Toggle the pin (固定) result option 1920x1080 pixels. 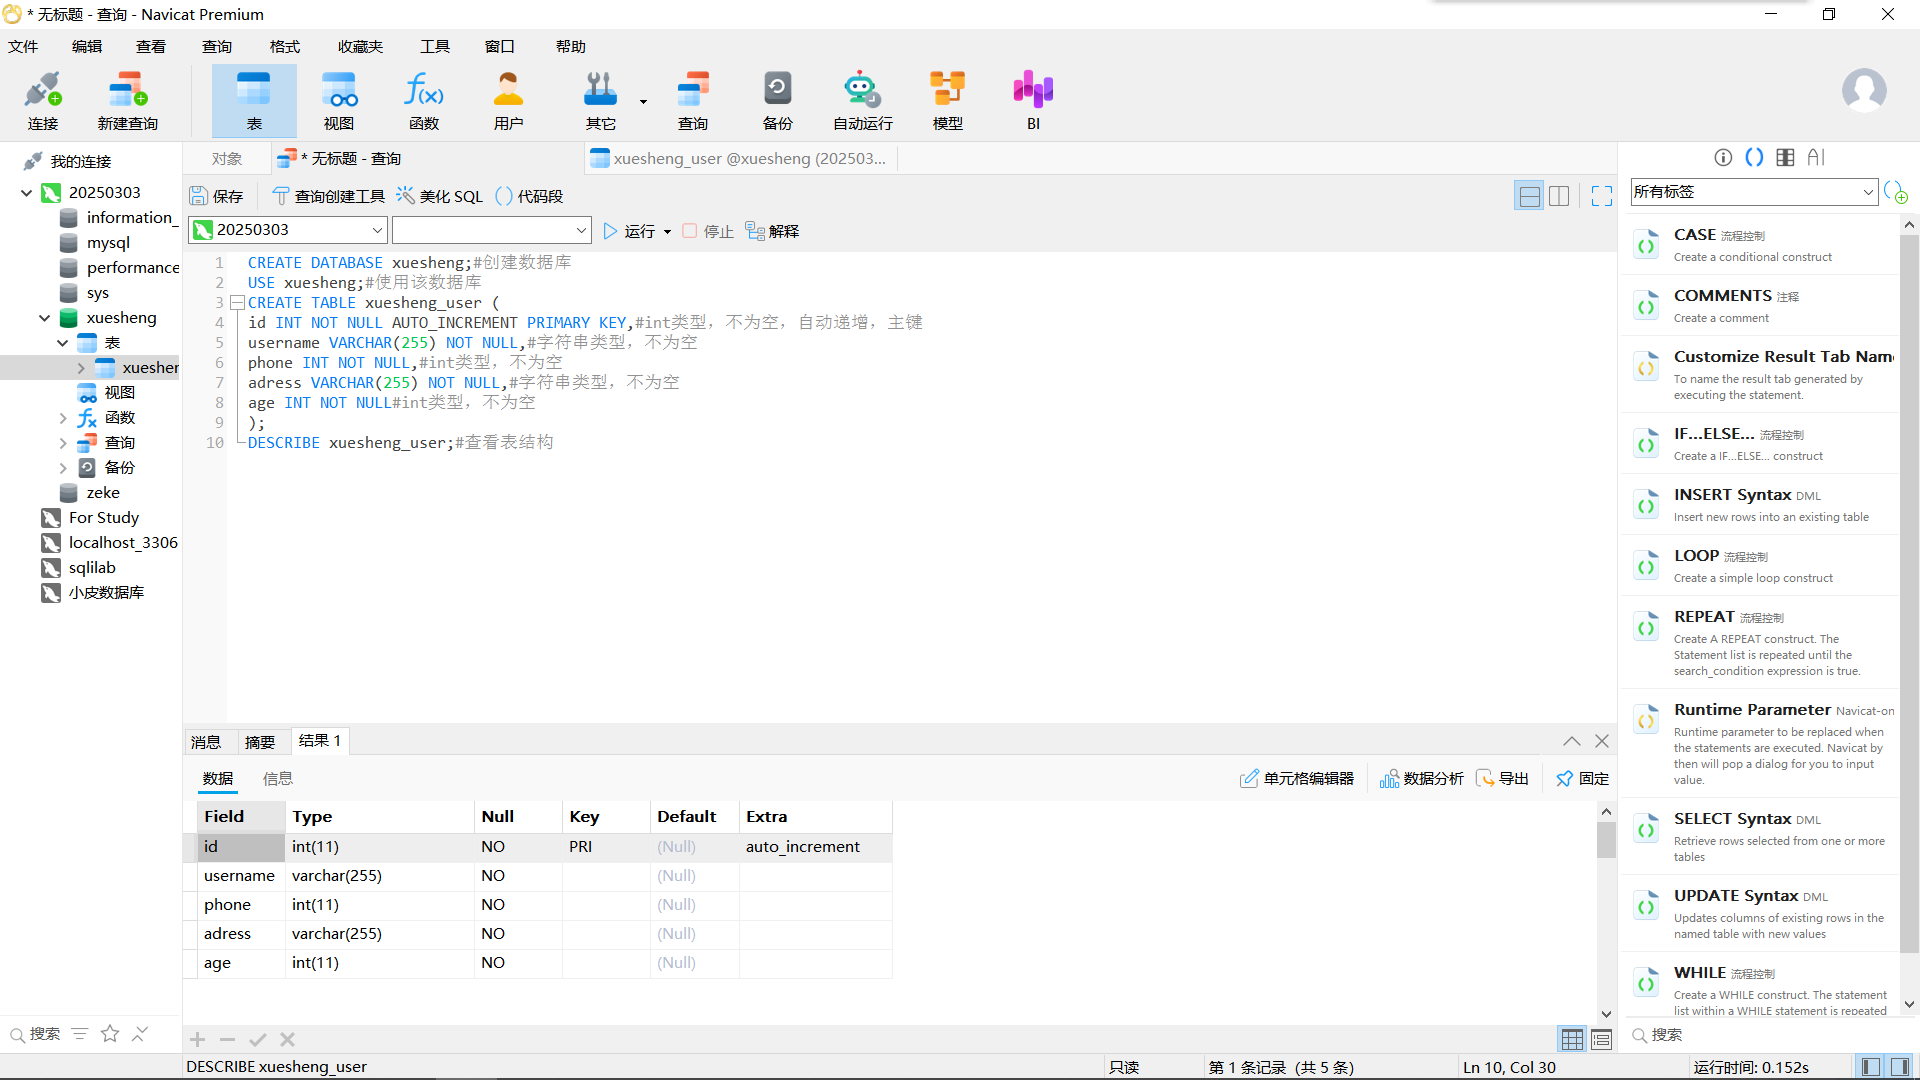pos(1582,778)
